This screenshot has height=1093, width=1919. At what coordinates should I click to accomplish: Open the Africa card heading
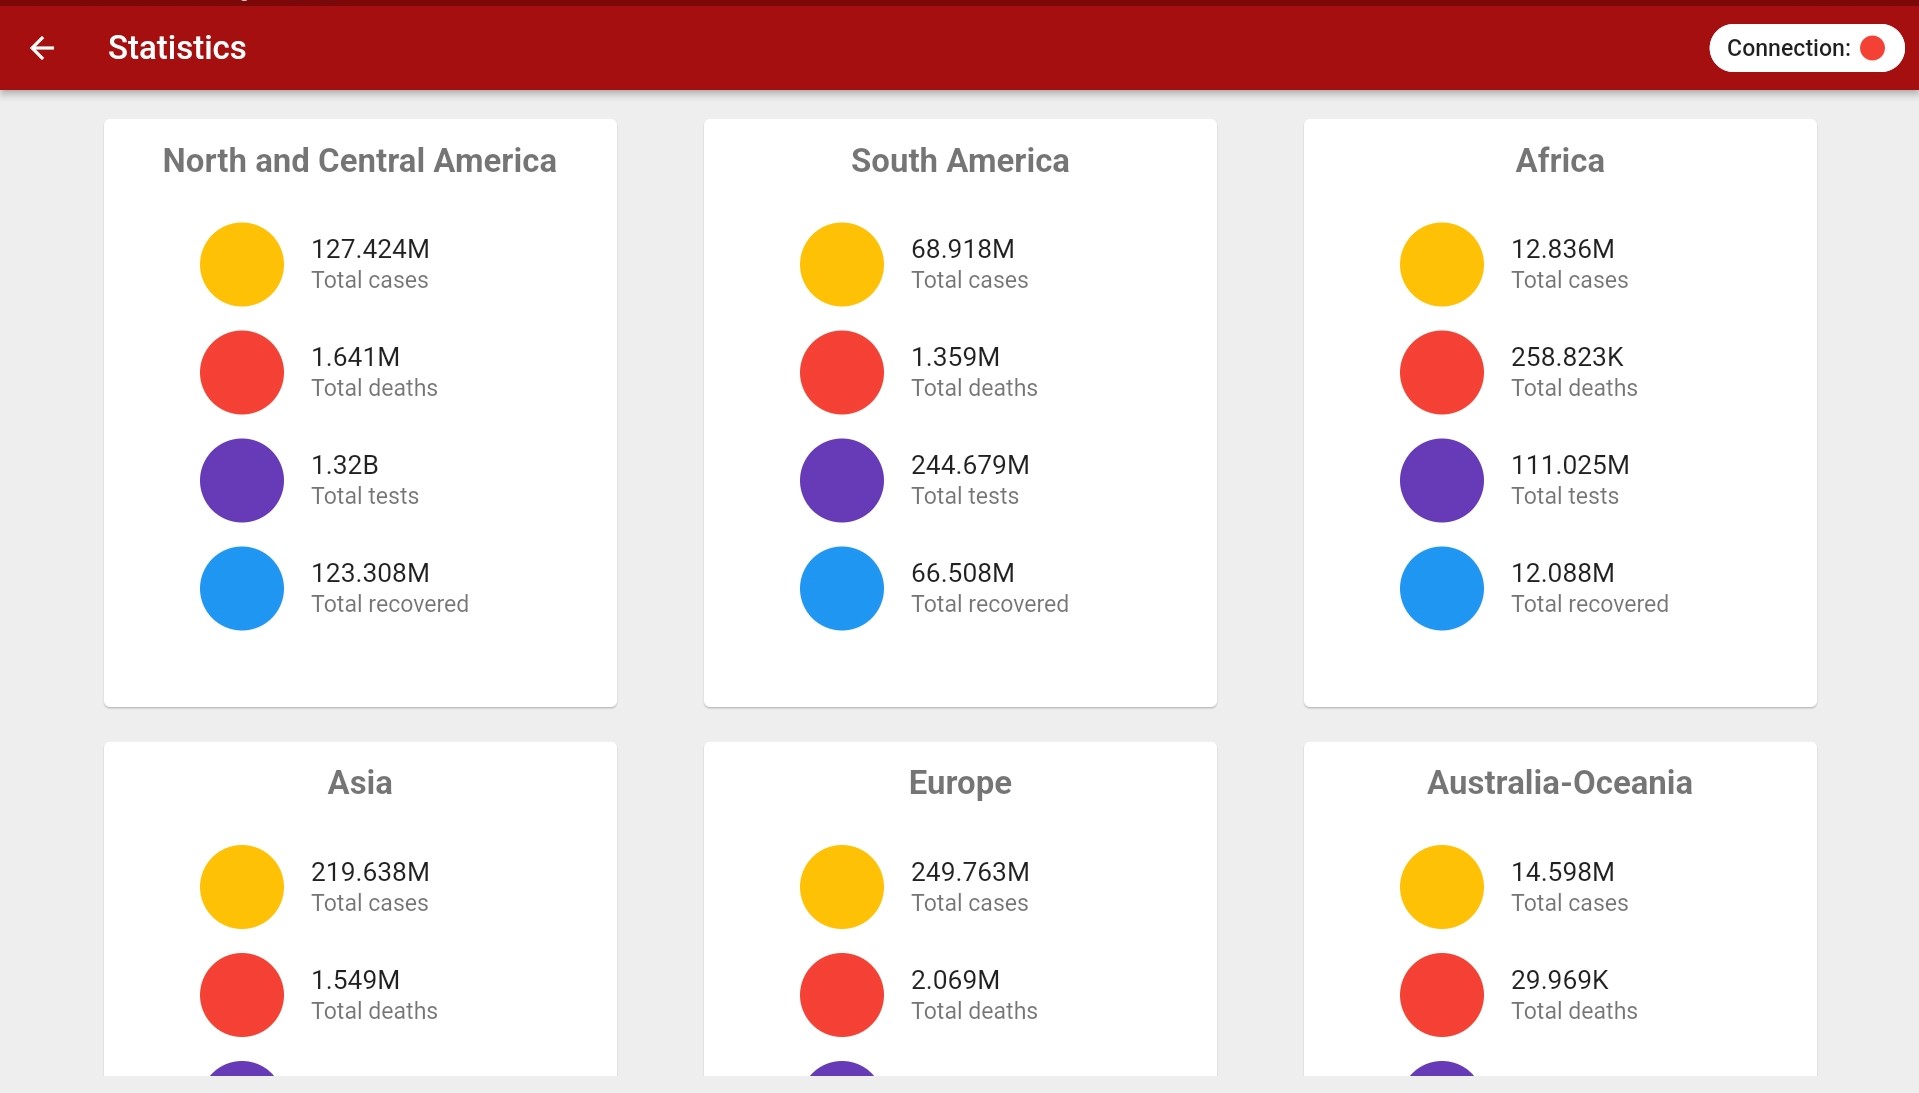coord(1560,160)
